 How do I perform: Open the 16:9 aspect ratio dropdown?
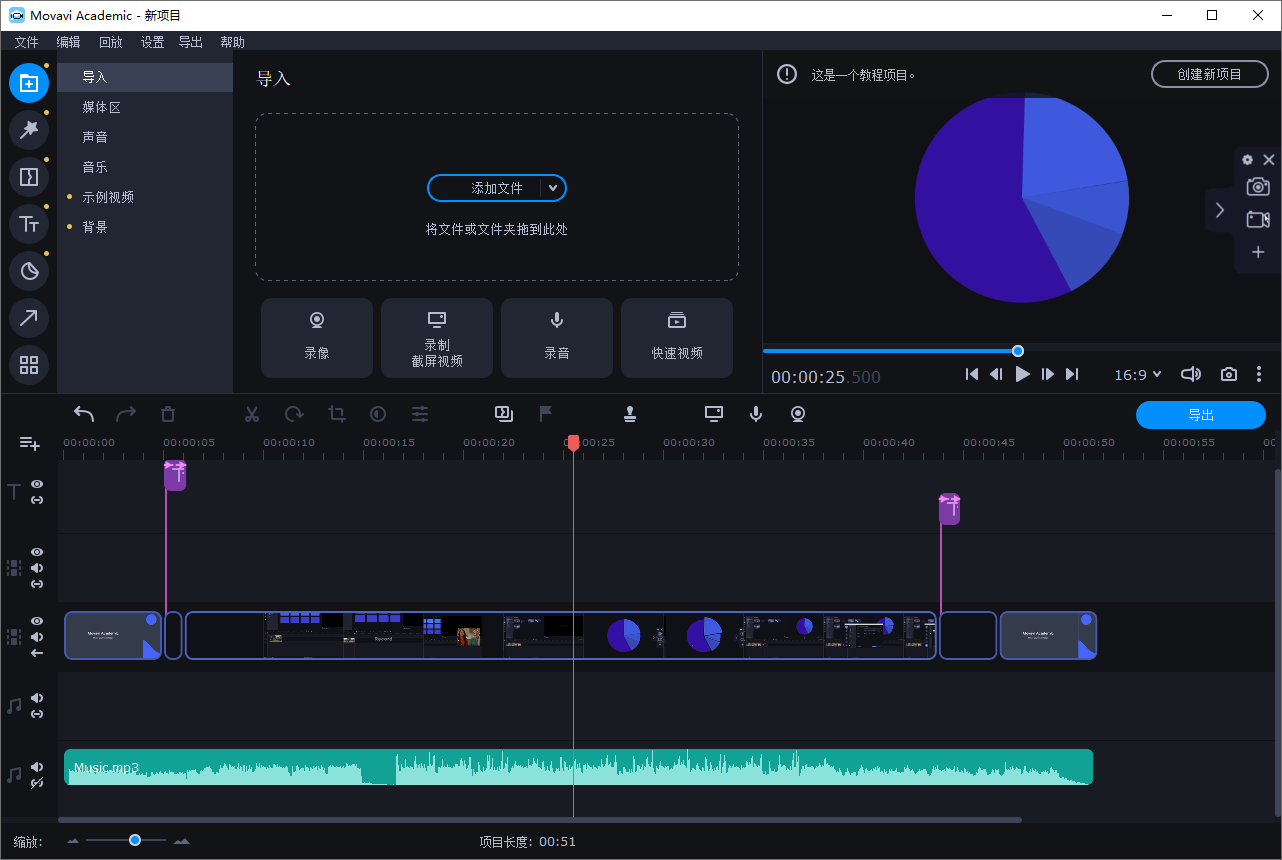[x=1138, y=374]
